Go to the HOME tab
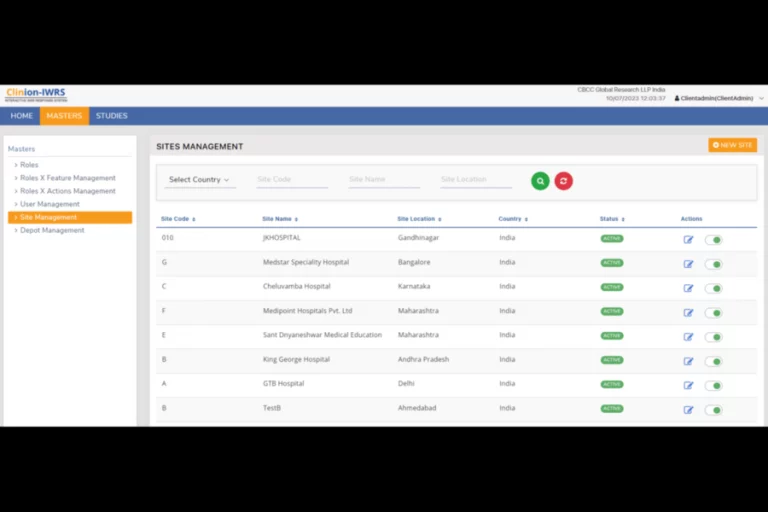This screenshot has height=512, width=768. (22, 116)
